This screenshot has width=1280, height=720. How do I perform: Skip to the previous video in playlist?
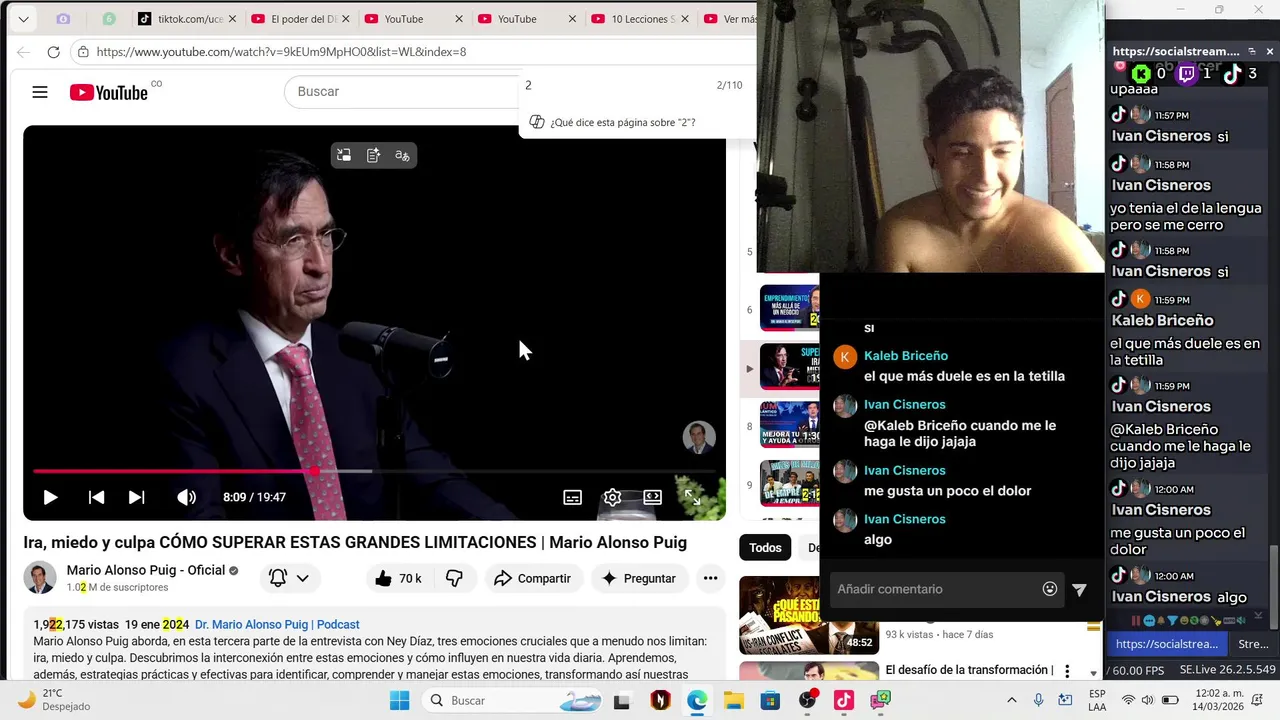point(96,497)
